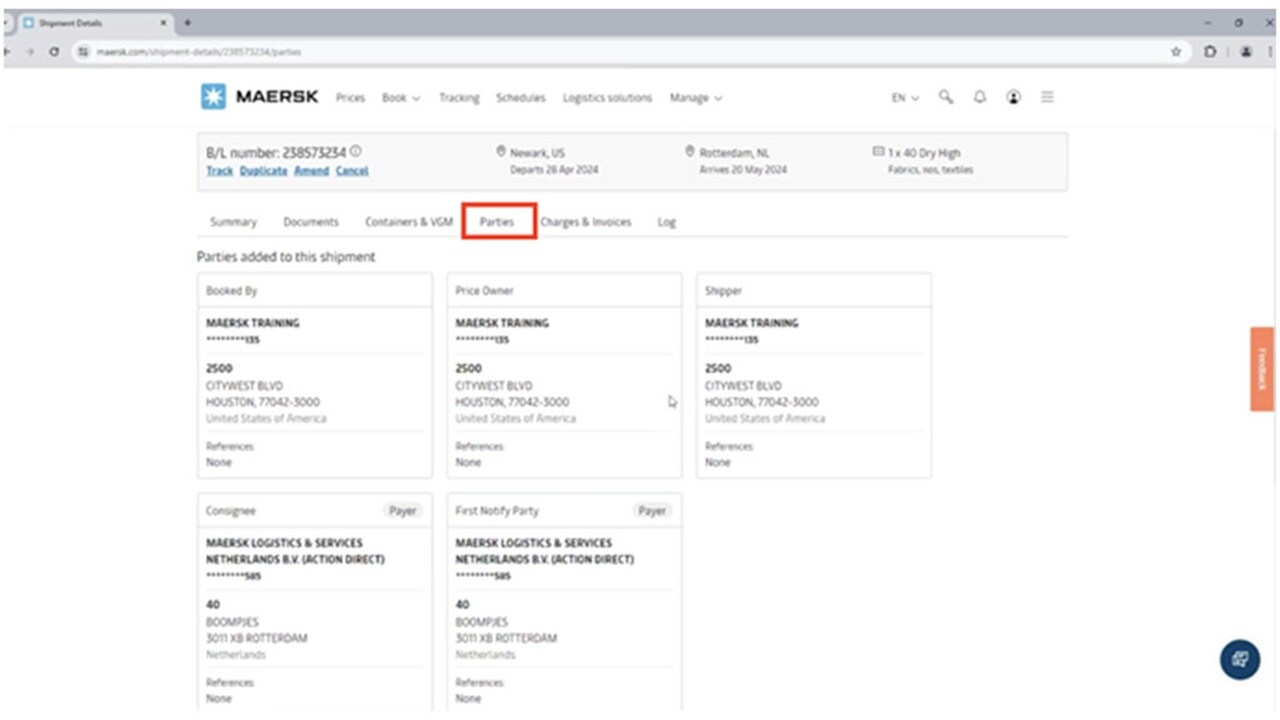This screenshot has height=720, width=1280.
Task: Open the user account profile icon
Action: tap(1014, 97)
